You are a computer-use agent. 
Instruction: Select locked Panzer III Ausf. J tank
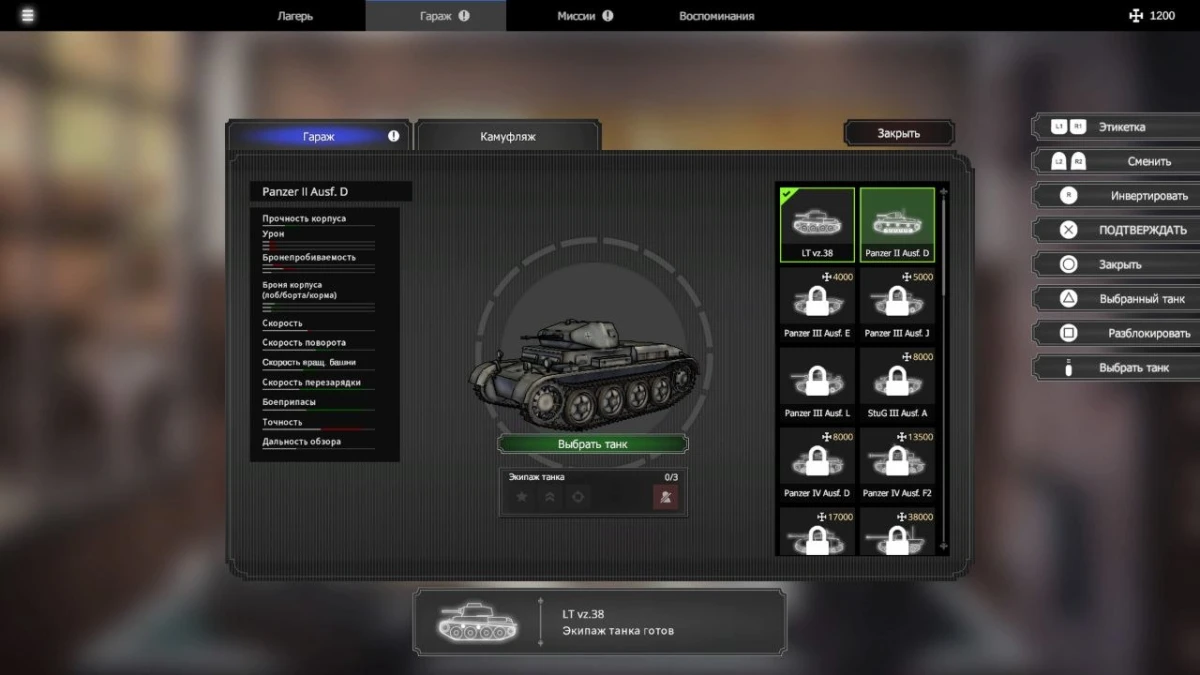(897, 303)
